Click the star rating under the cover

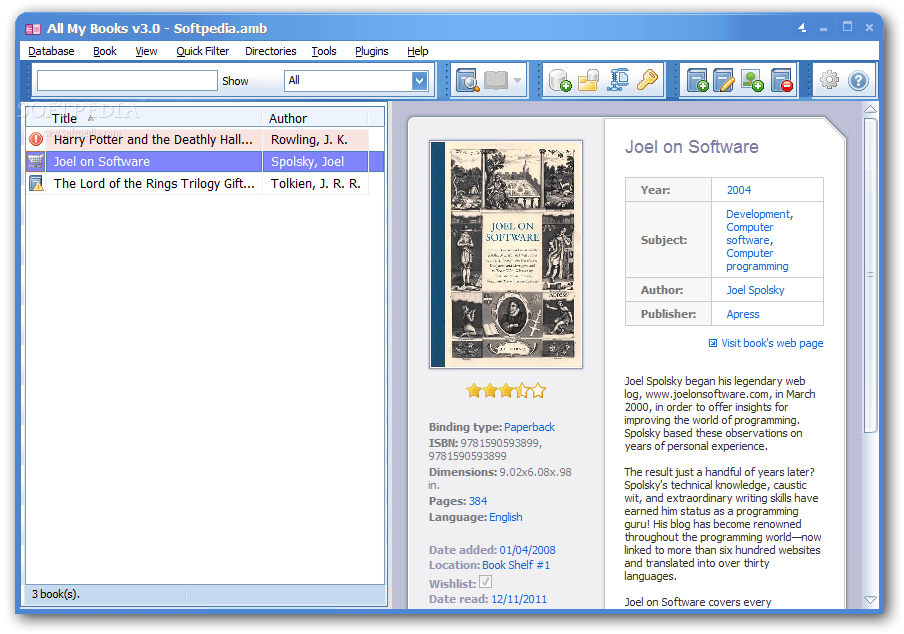pos(506,391)
